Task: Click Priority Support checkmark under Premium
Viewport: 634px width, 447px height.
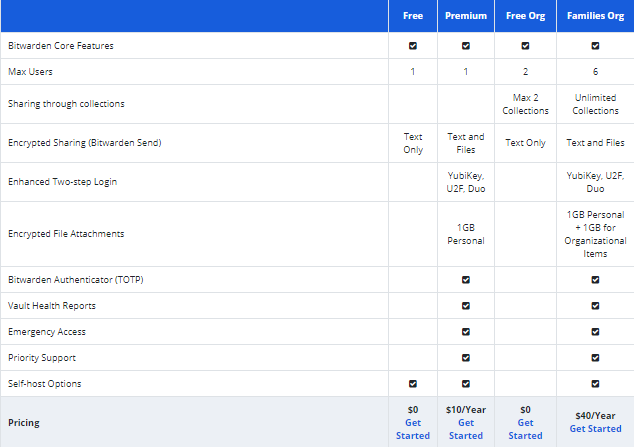Action: click(466, 358)
